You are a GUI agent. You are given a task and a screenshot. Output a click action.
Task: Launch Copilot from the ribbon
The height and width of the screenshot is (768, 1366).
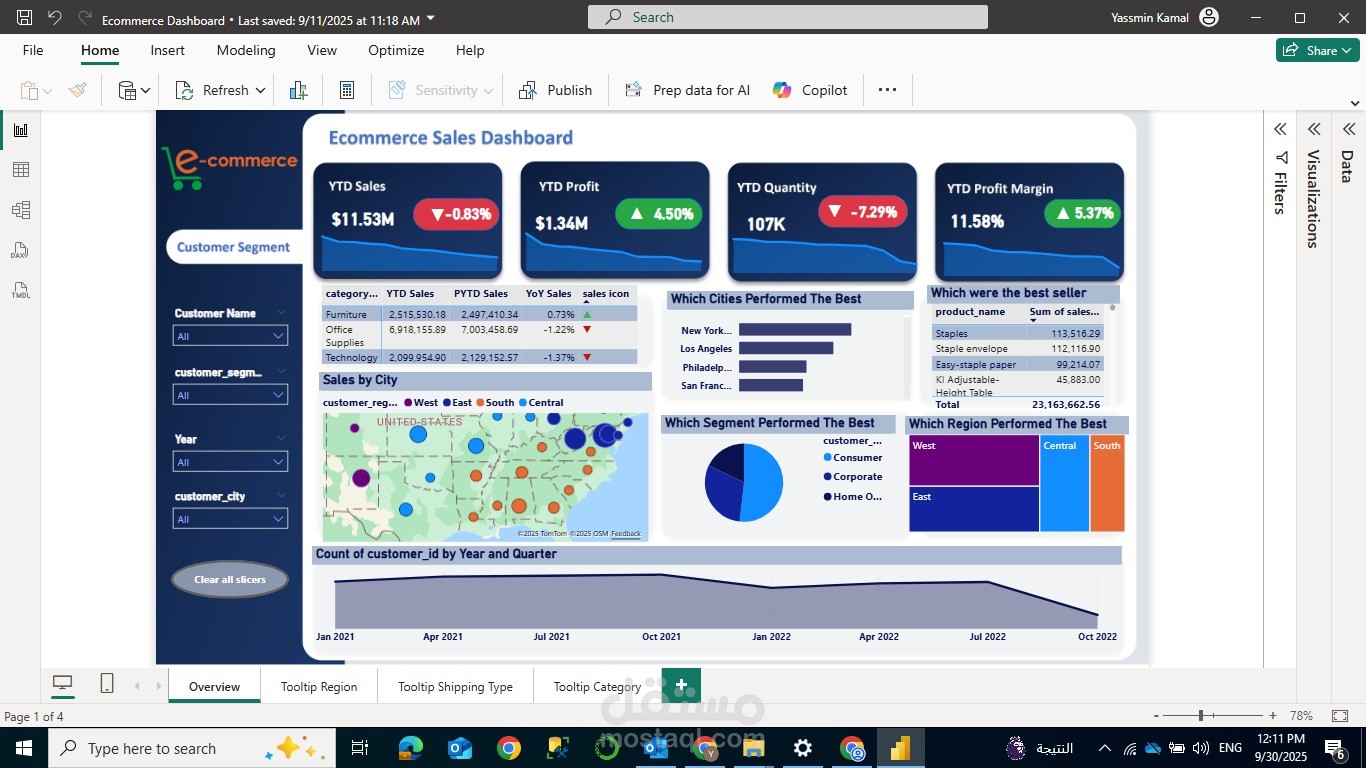(809, 90)
